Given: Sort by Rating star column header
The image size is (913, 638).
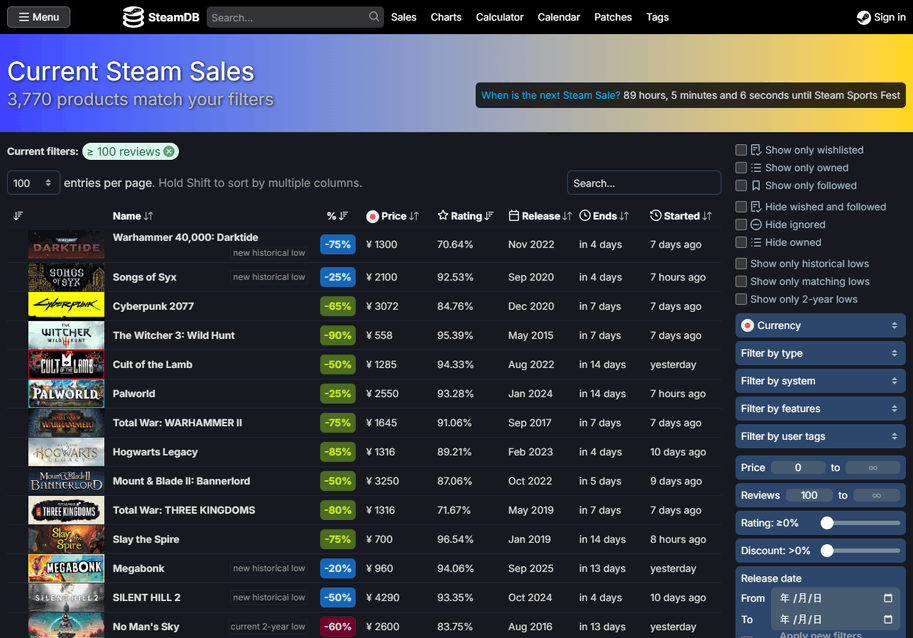Looking at the screenshot, I should (x=466, y=216).
